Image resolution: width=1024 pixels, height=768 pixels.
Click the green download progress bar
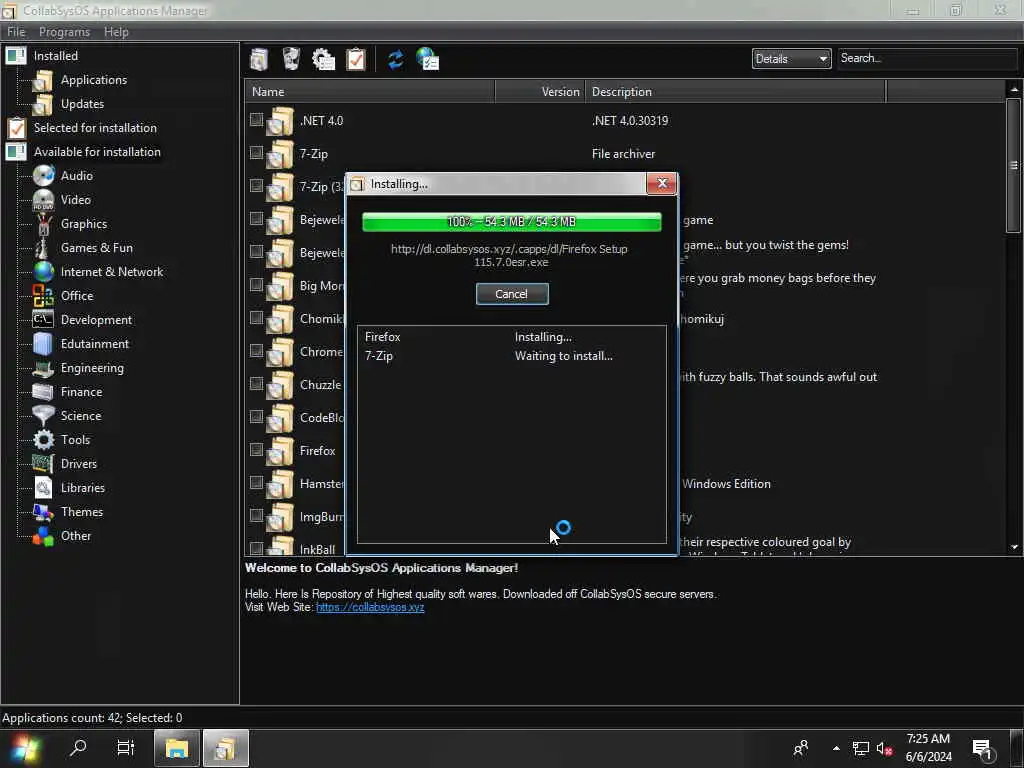click(x=511, y=222)
